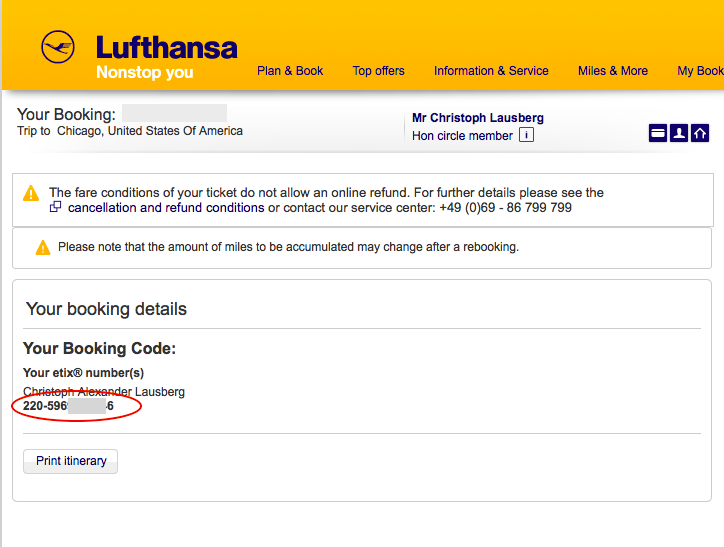Click the info icon beside Hon circle member
Viewport: 724px width, 547px height.
526,135
